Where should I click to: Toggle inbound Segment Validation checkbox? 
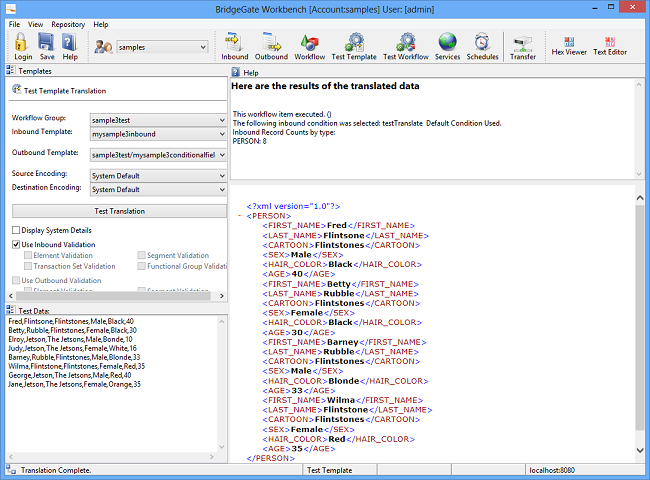(x=141, y=255)
